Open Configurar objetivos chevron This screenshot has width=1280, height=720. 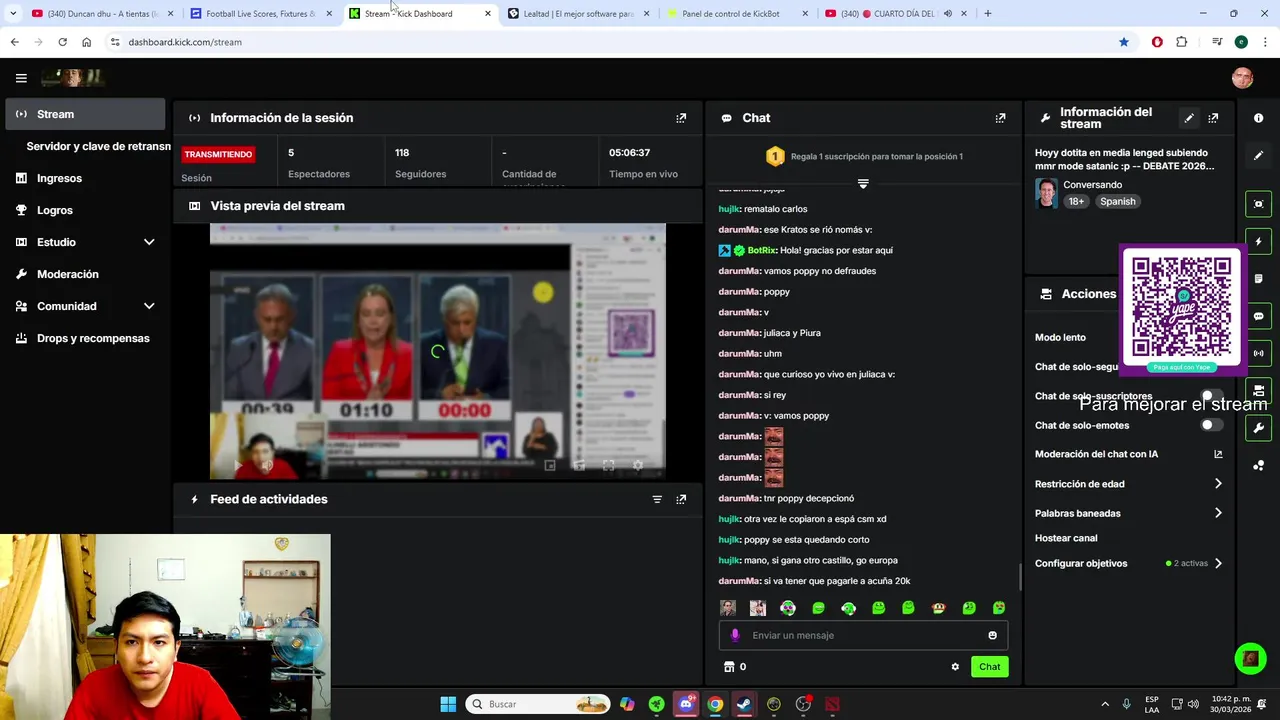(x=1218, y=563)
